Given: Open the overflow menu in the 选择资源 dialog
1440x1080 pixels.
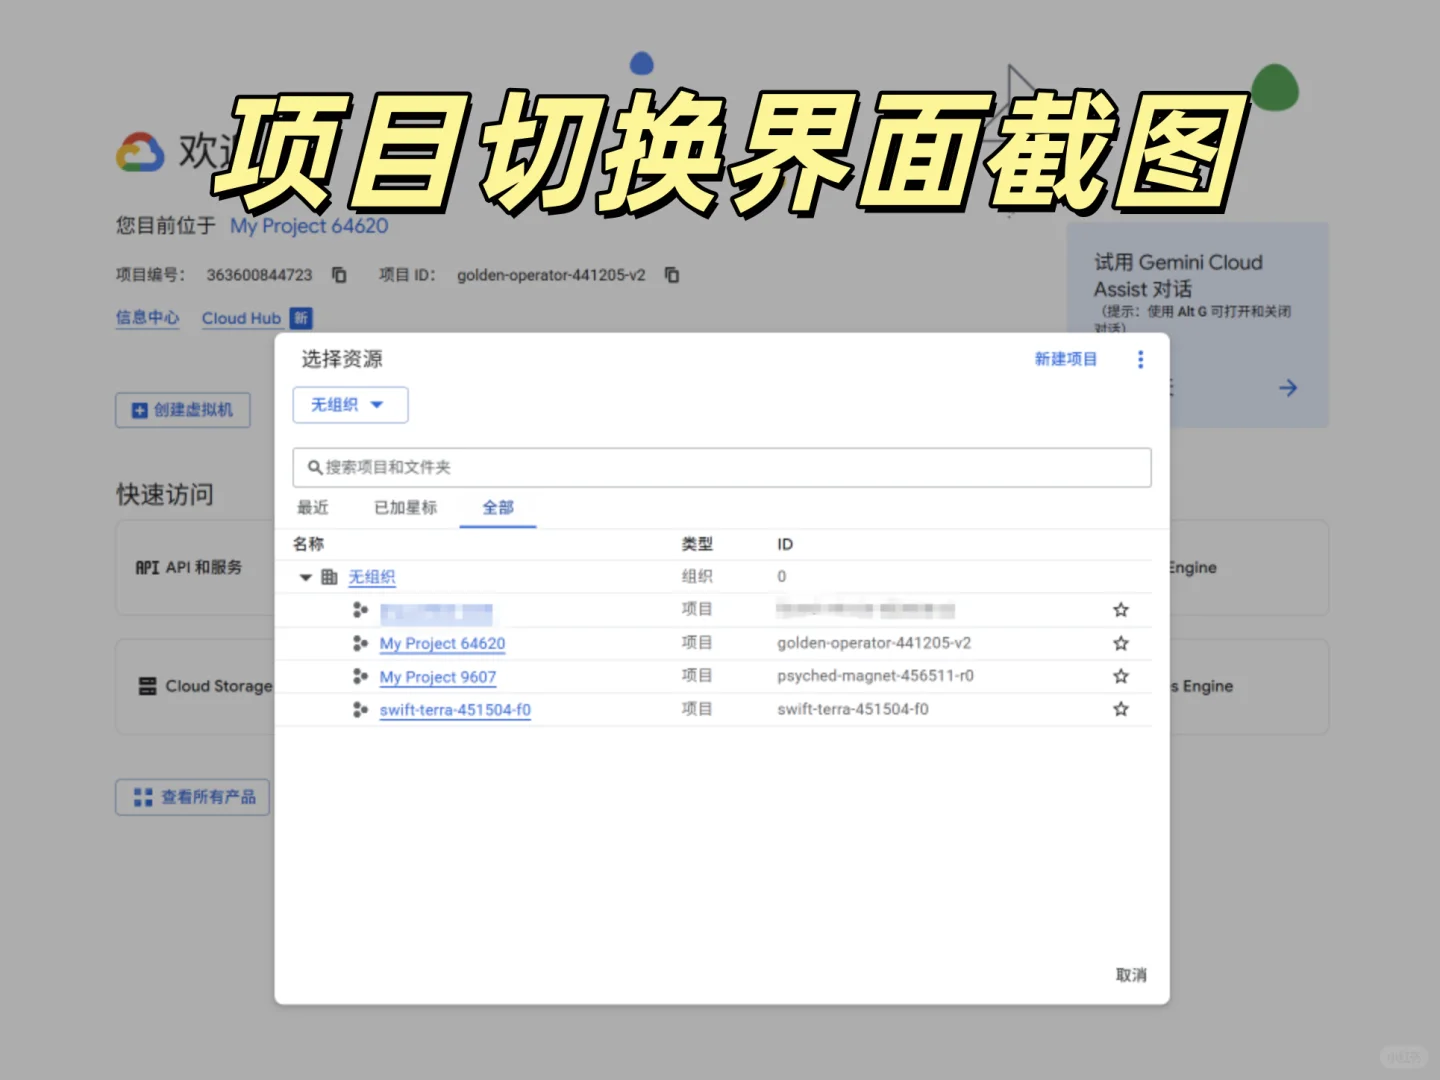Looking at the screenshot, I should pos(1140,359).
